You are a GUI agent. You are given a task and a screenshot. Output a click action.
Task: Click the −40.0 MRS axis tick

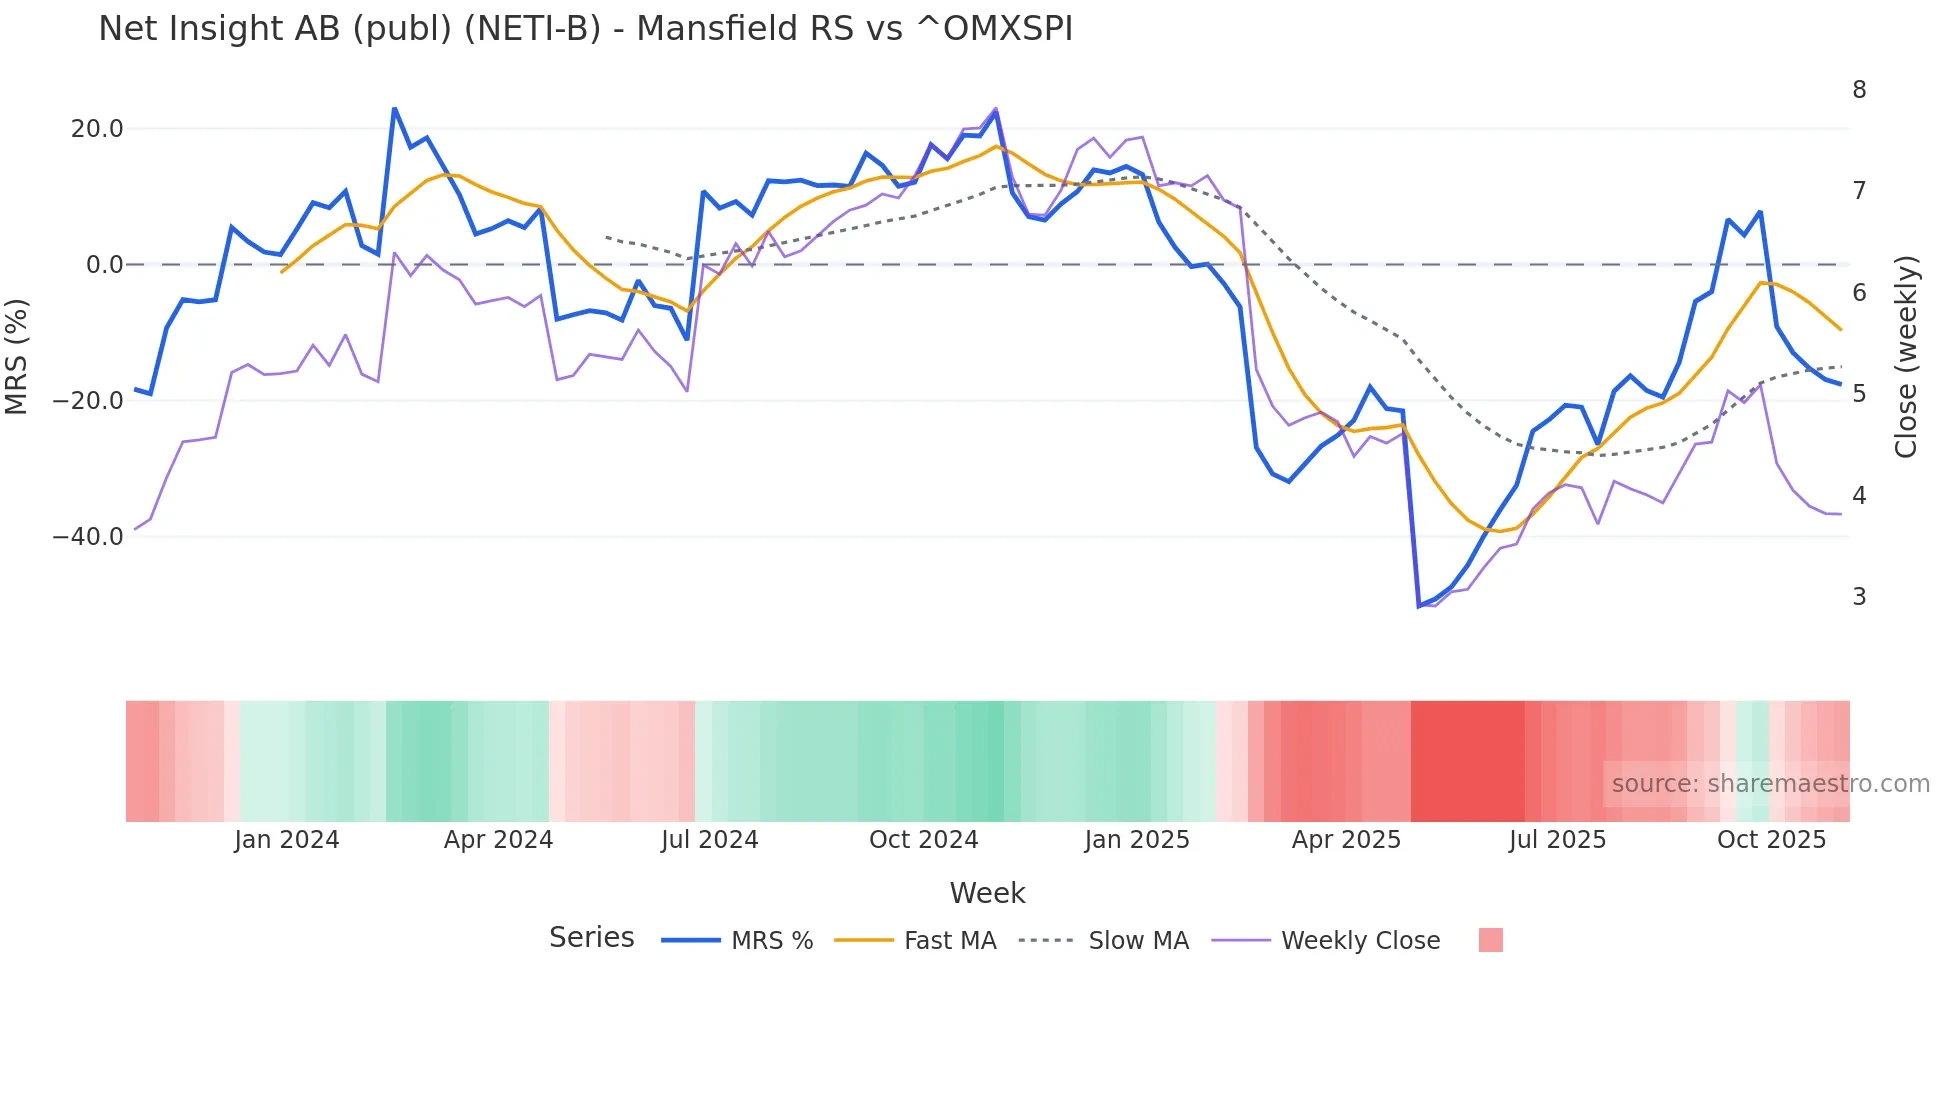[x=88, y=537]
